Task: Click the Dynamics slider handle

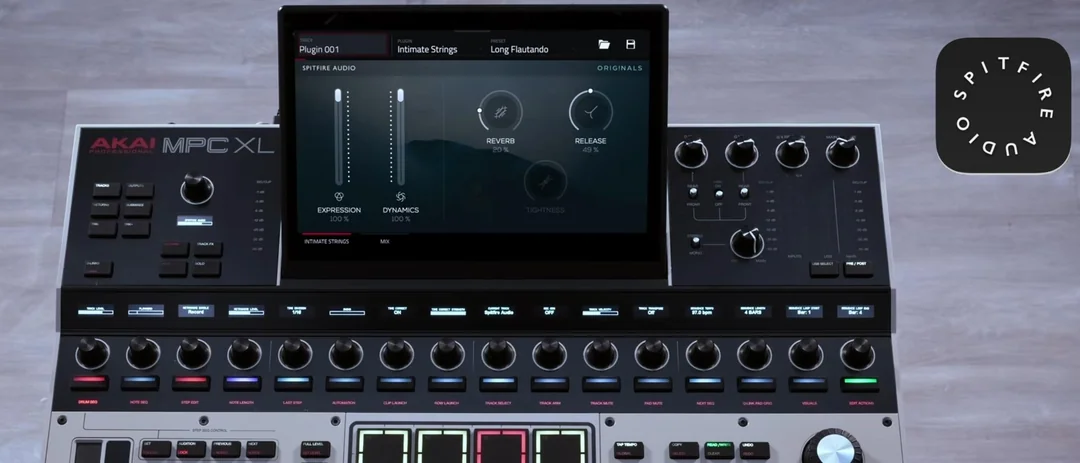Action: (x=400, y=96)
